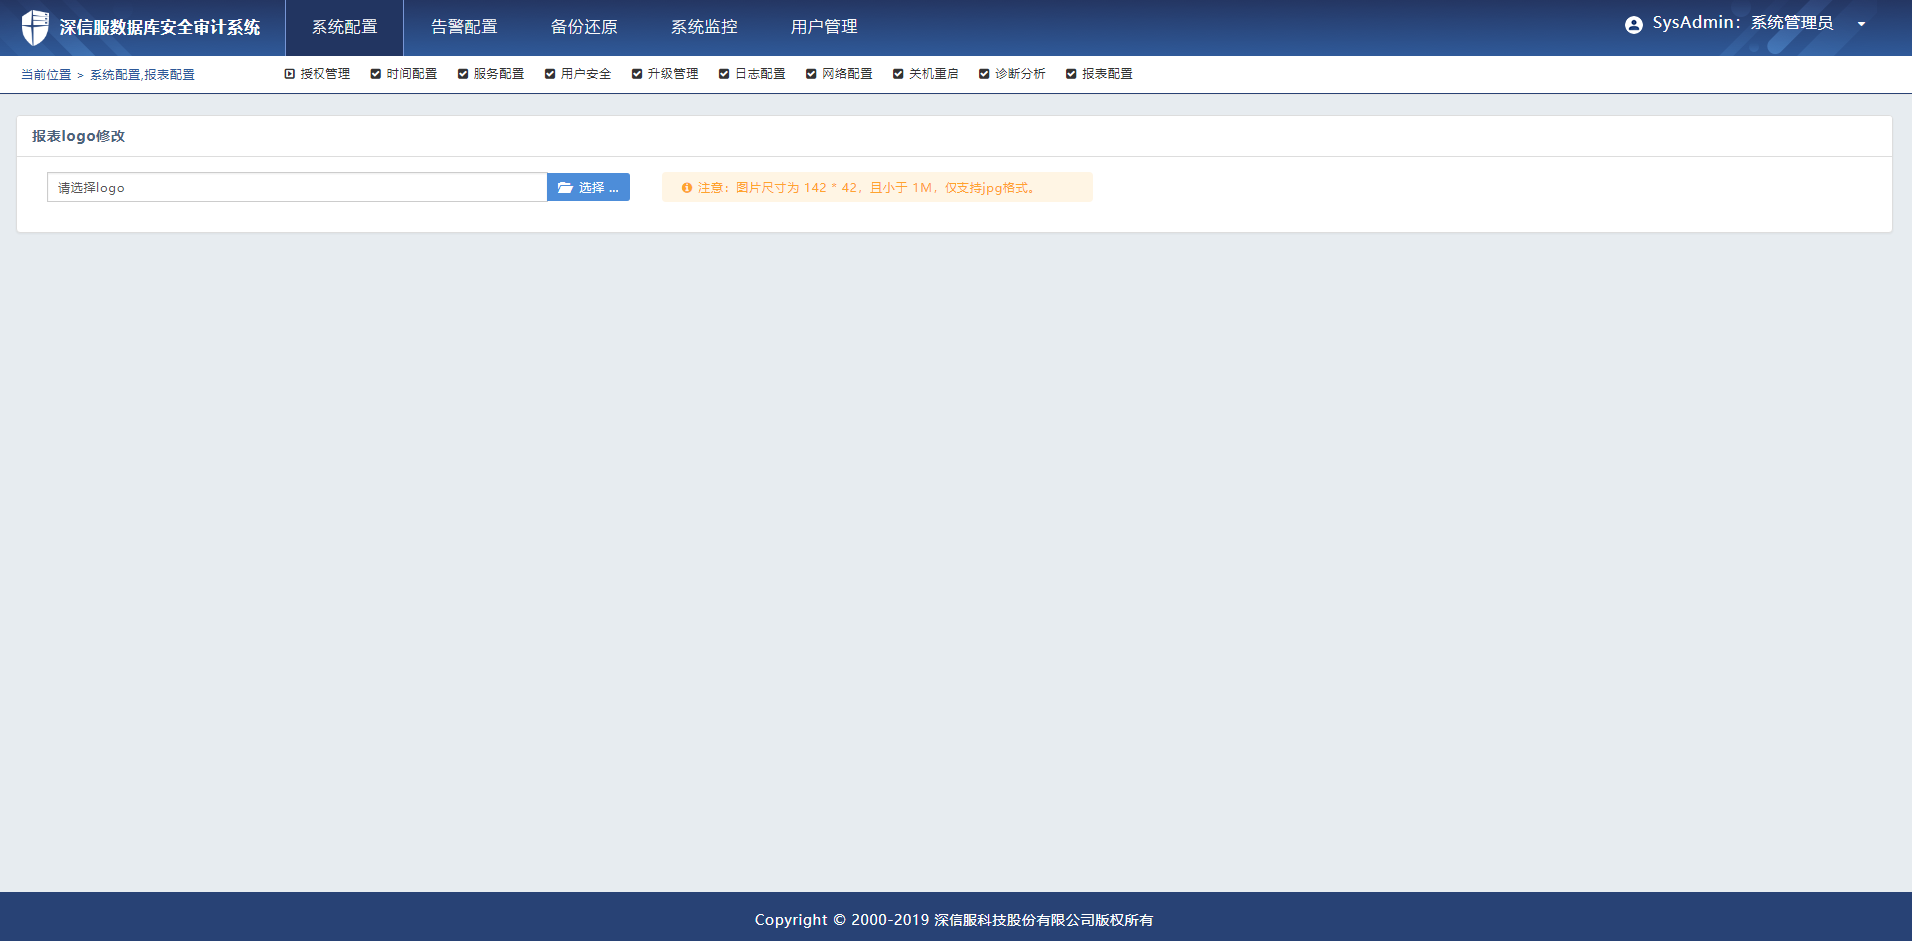The height and width of the screenshot is (943, 1912).
Task: Click the folder icon in 选择 button
Action: click(565, 188)
